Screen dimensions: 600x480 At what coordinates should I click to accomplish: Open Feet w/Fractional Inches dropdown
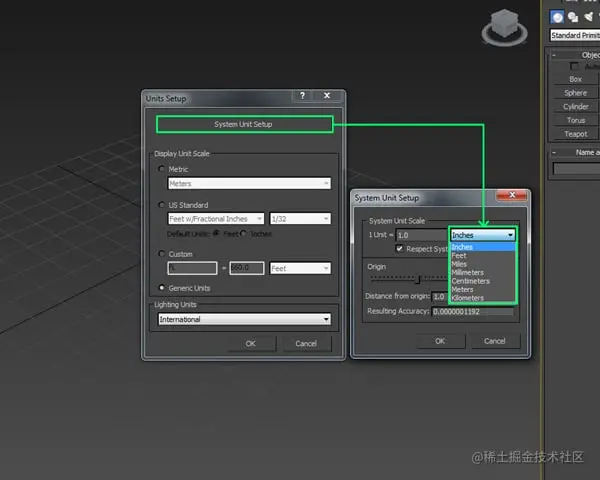(216, 219)
